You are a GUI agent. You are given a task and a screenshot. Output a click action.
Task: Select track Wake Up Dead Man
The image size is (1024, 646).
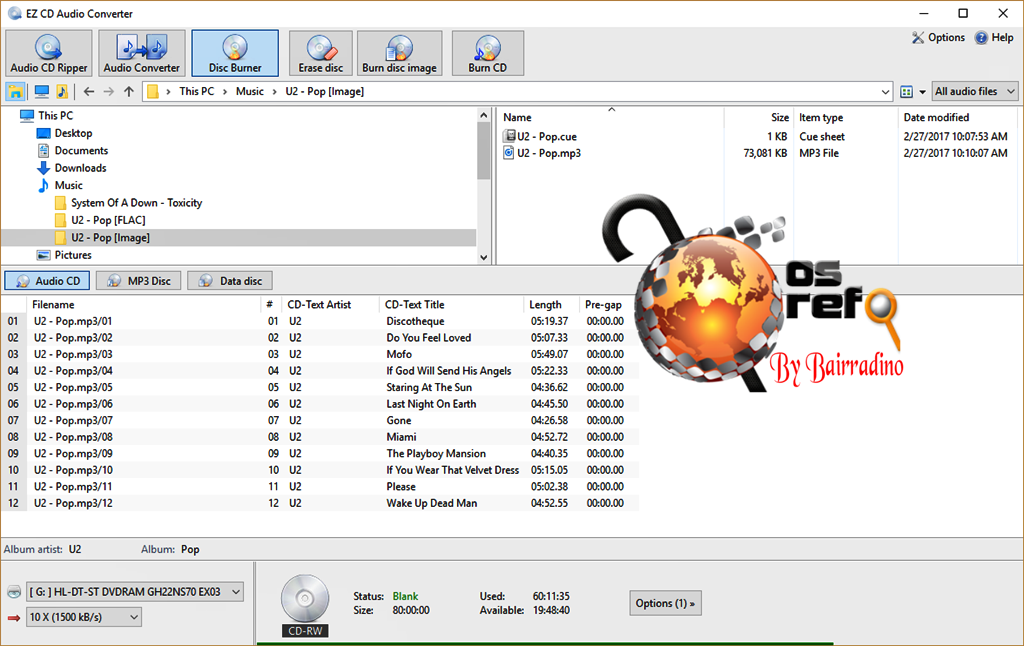coord(320,504)
